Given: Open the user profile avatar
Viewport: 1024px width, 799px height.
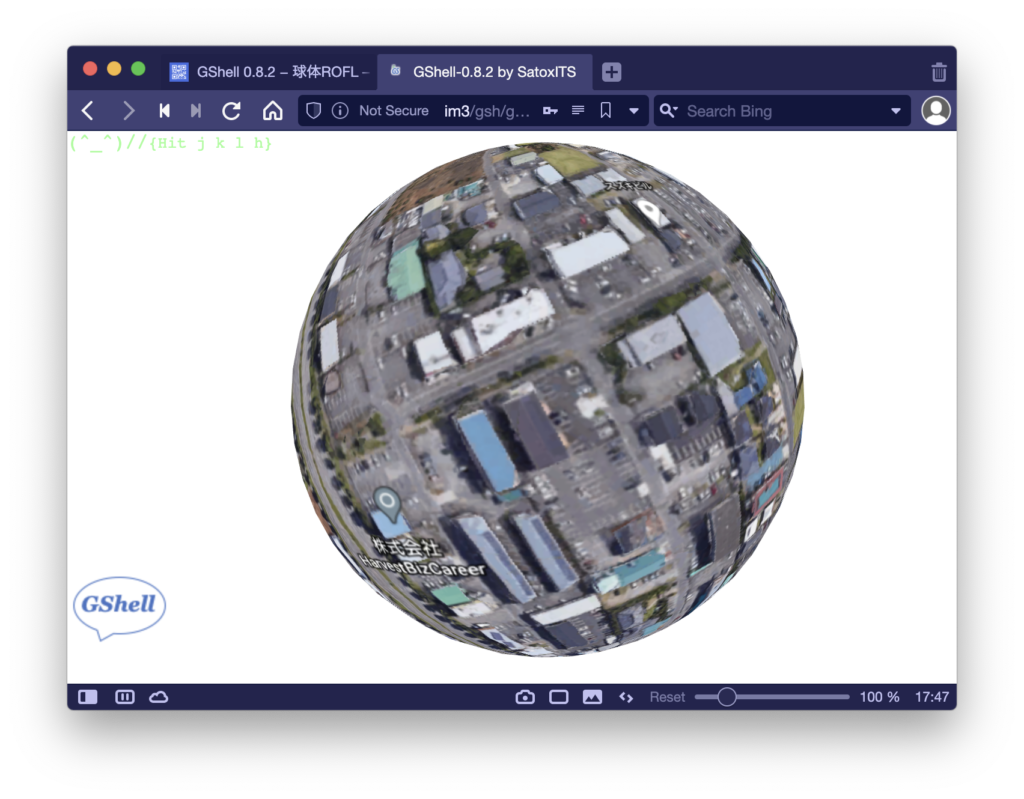Looking at the screenshot, I should 935,111.
